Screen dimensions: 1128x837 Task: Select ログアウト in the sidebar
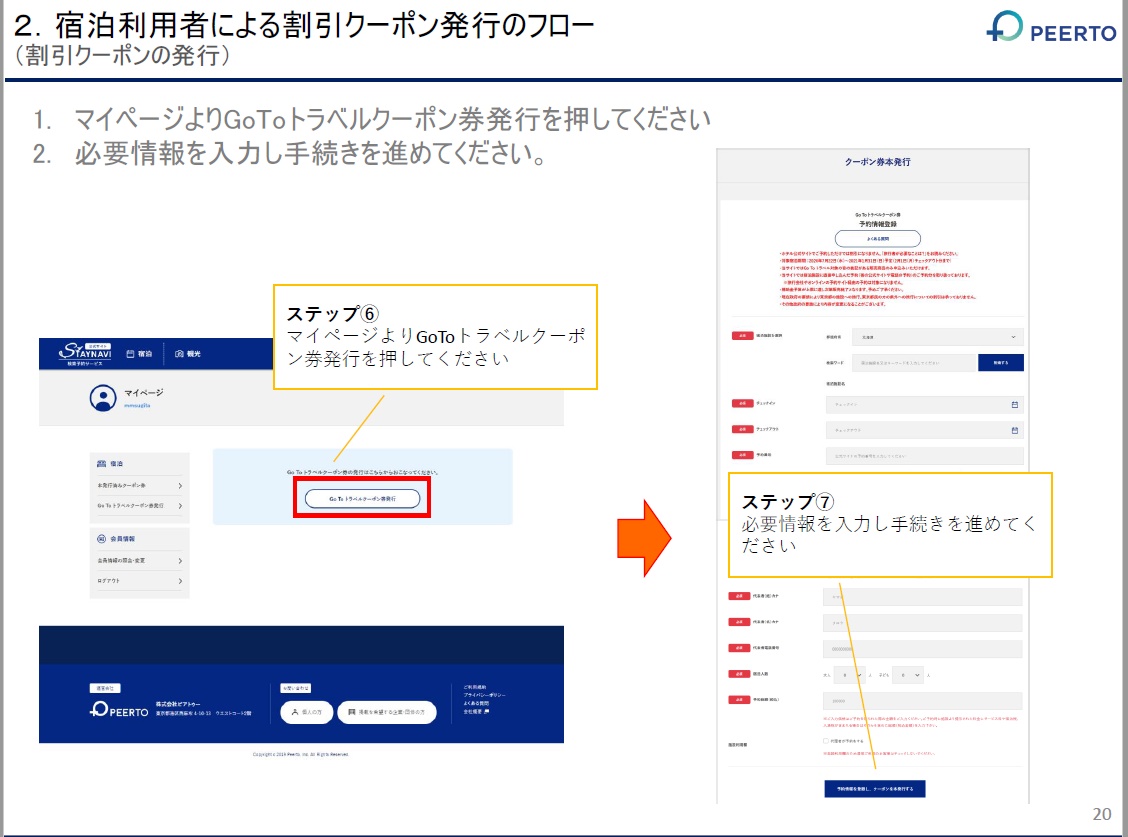coord(140,581)
